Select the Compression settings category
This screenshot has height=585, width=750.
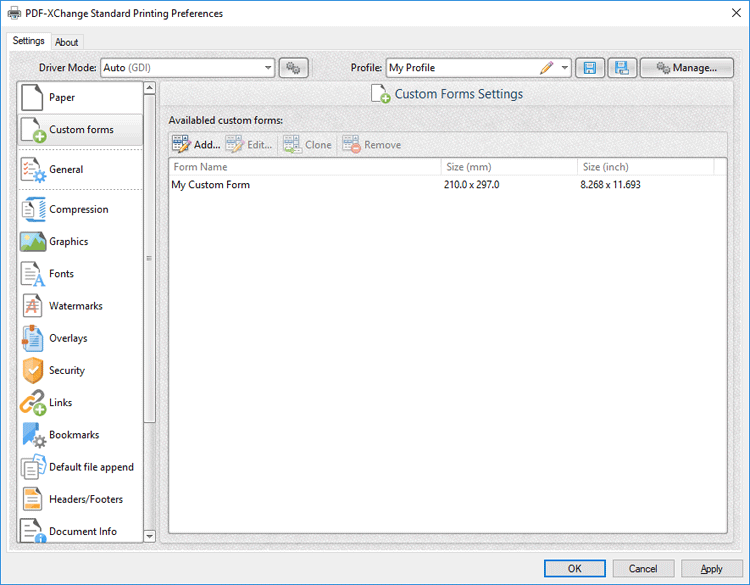pyautogui.click(x=78, y=210)
